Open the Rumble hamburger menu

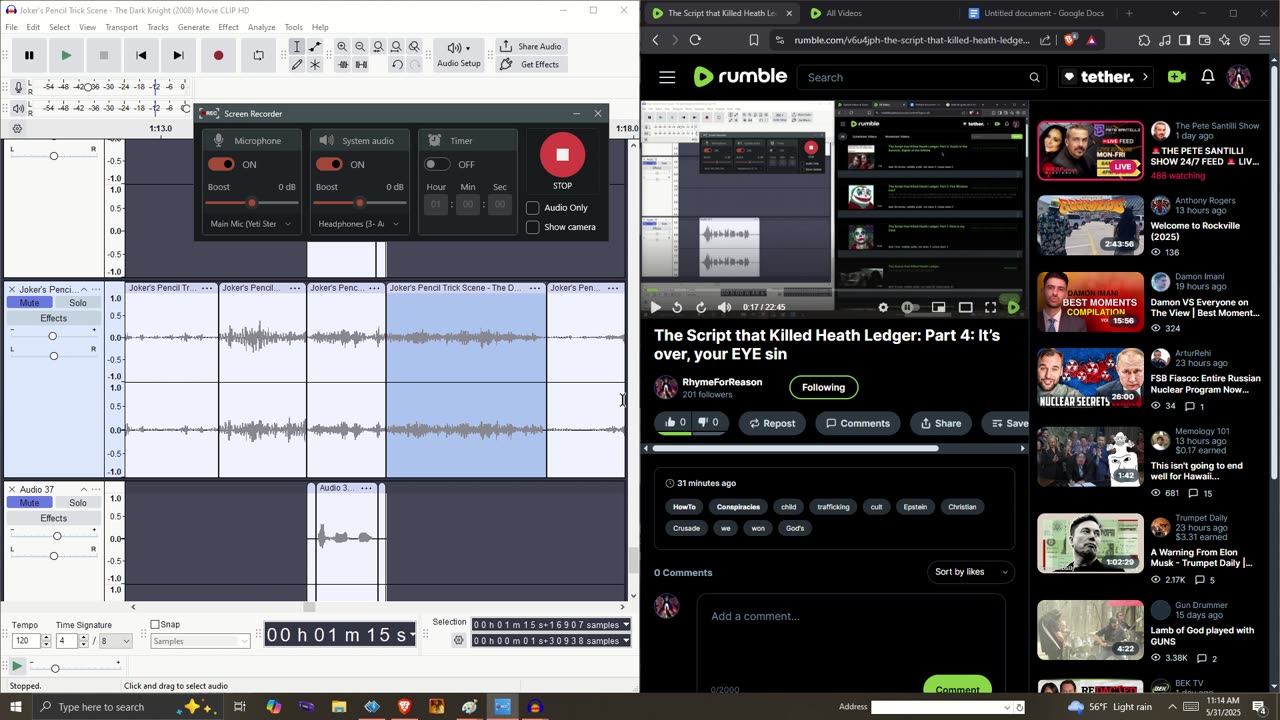pyautogui.click(x=667, y=77)
